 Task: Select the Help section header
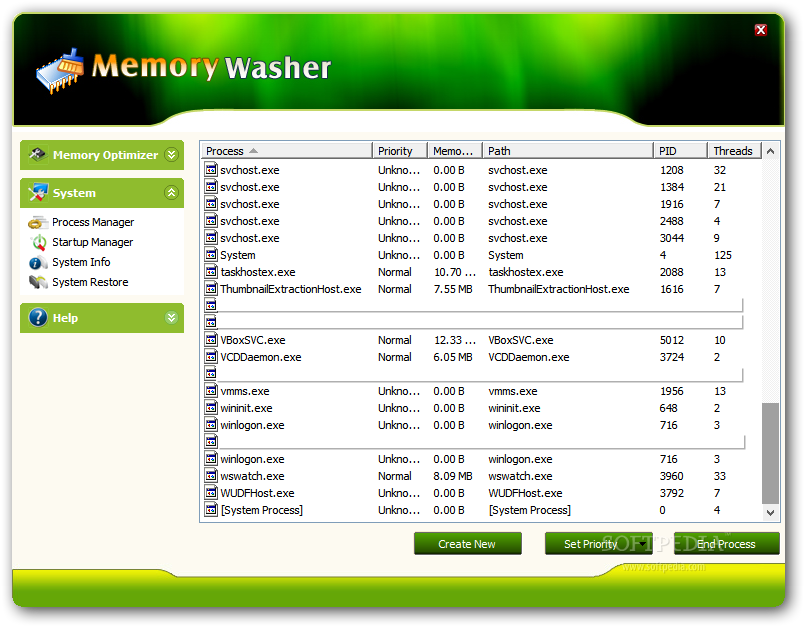coord(102,318)
